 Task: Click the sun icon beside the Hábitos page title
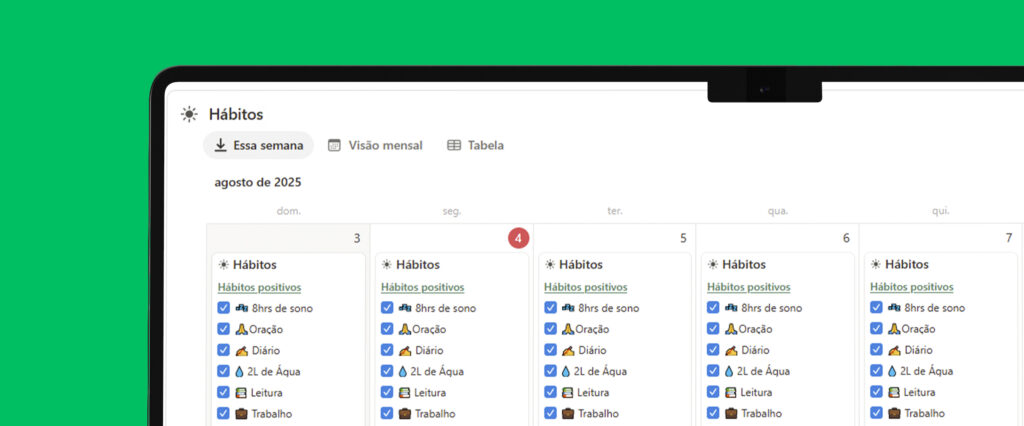pyautogui.click(x=189, y=115)
